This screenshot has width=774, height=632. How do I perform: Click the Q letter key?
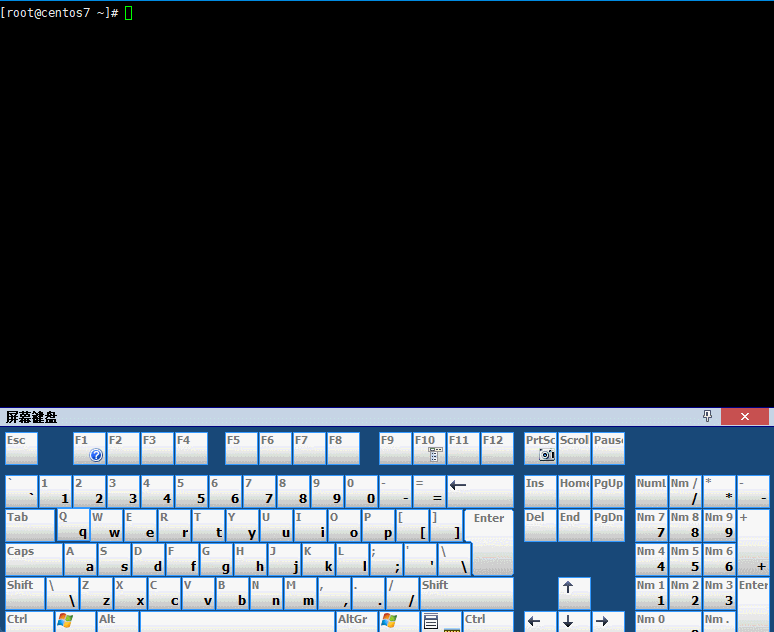point(73,525)
